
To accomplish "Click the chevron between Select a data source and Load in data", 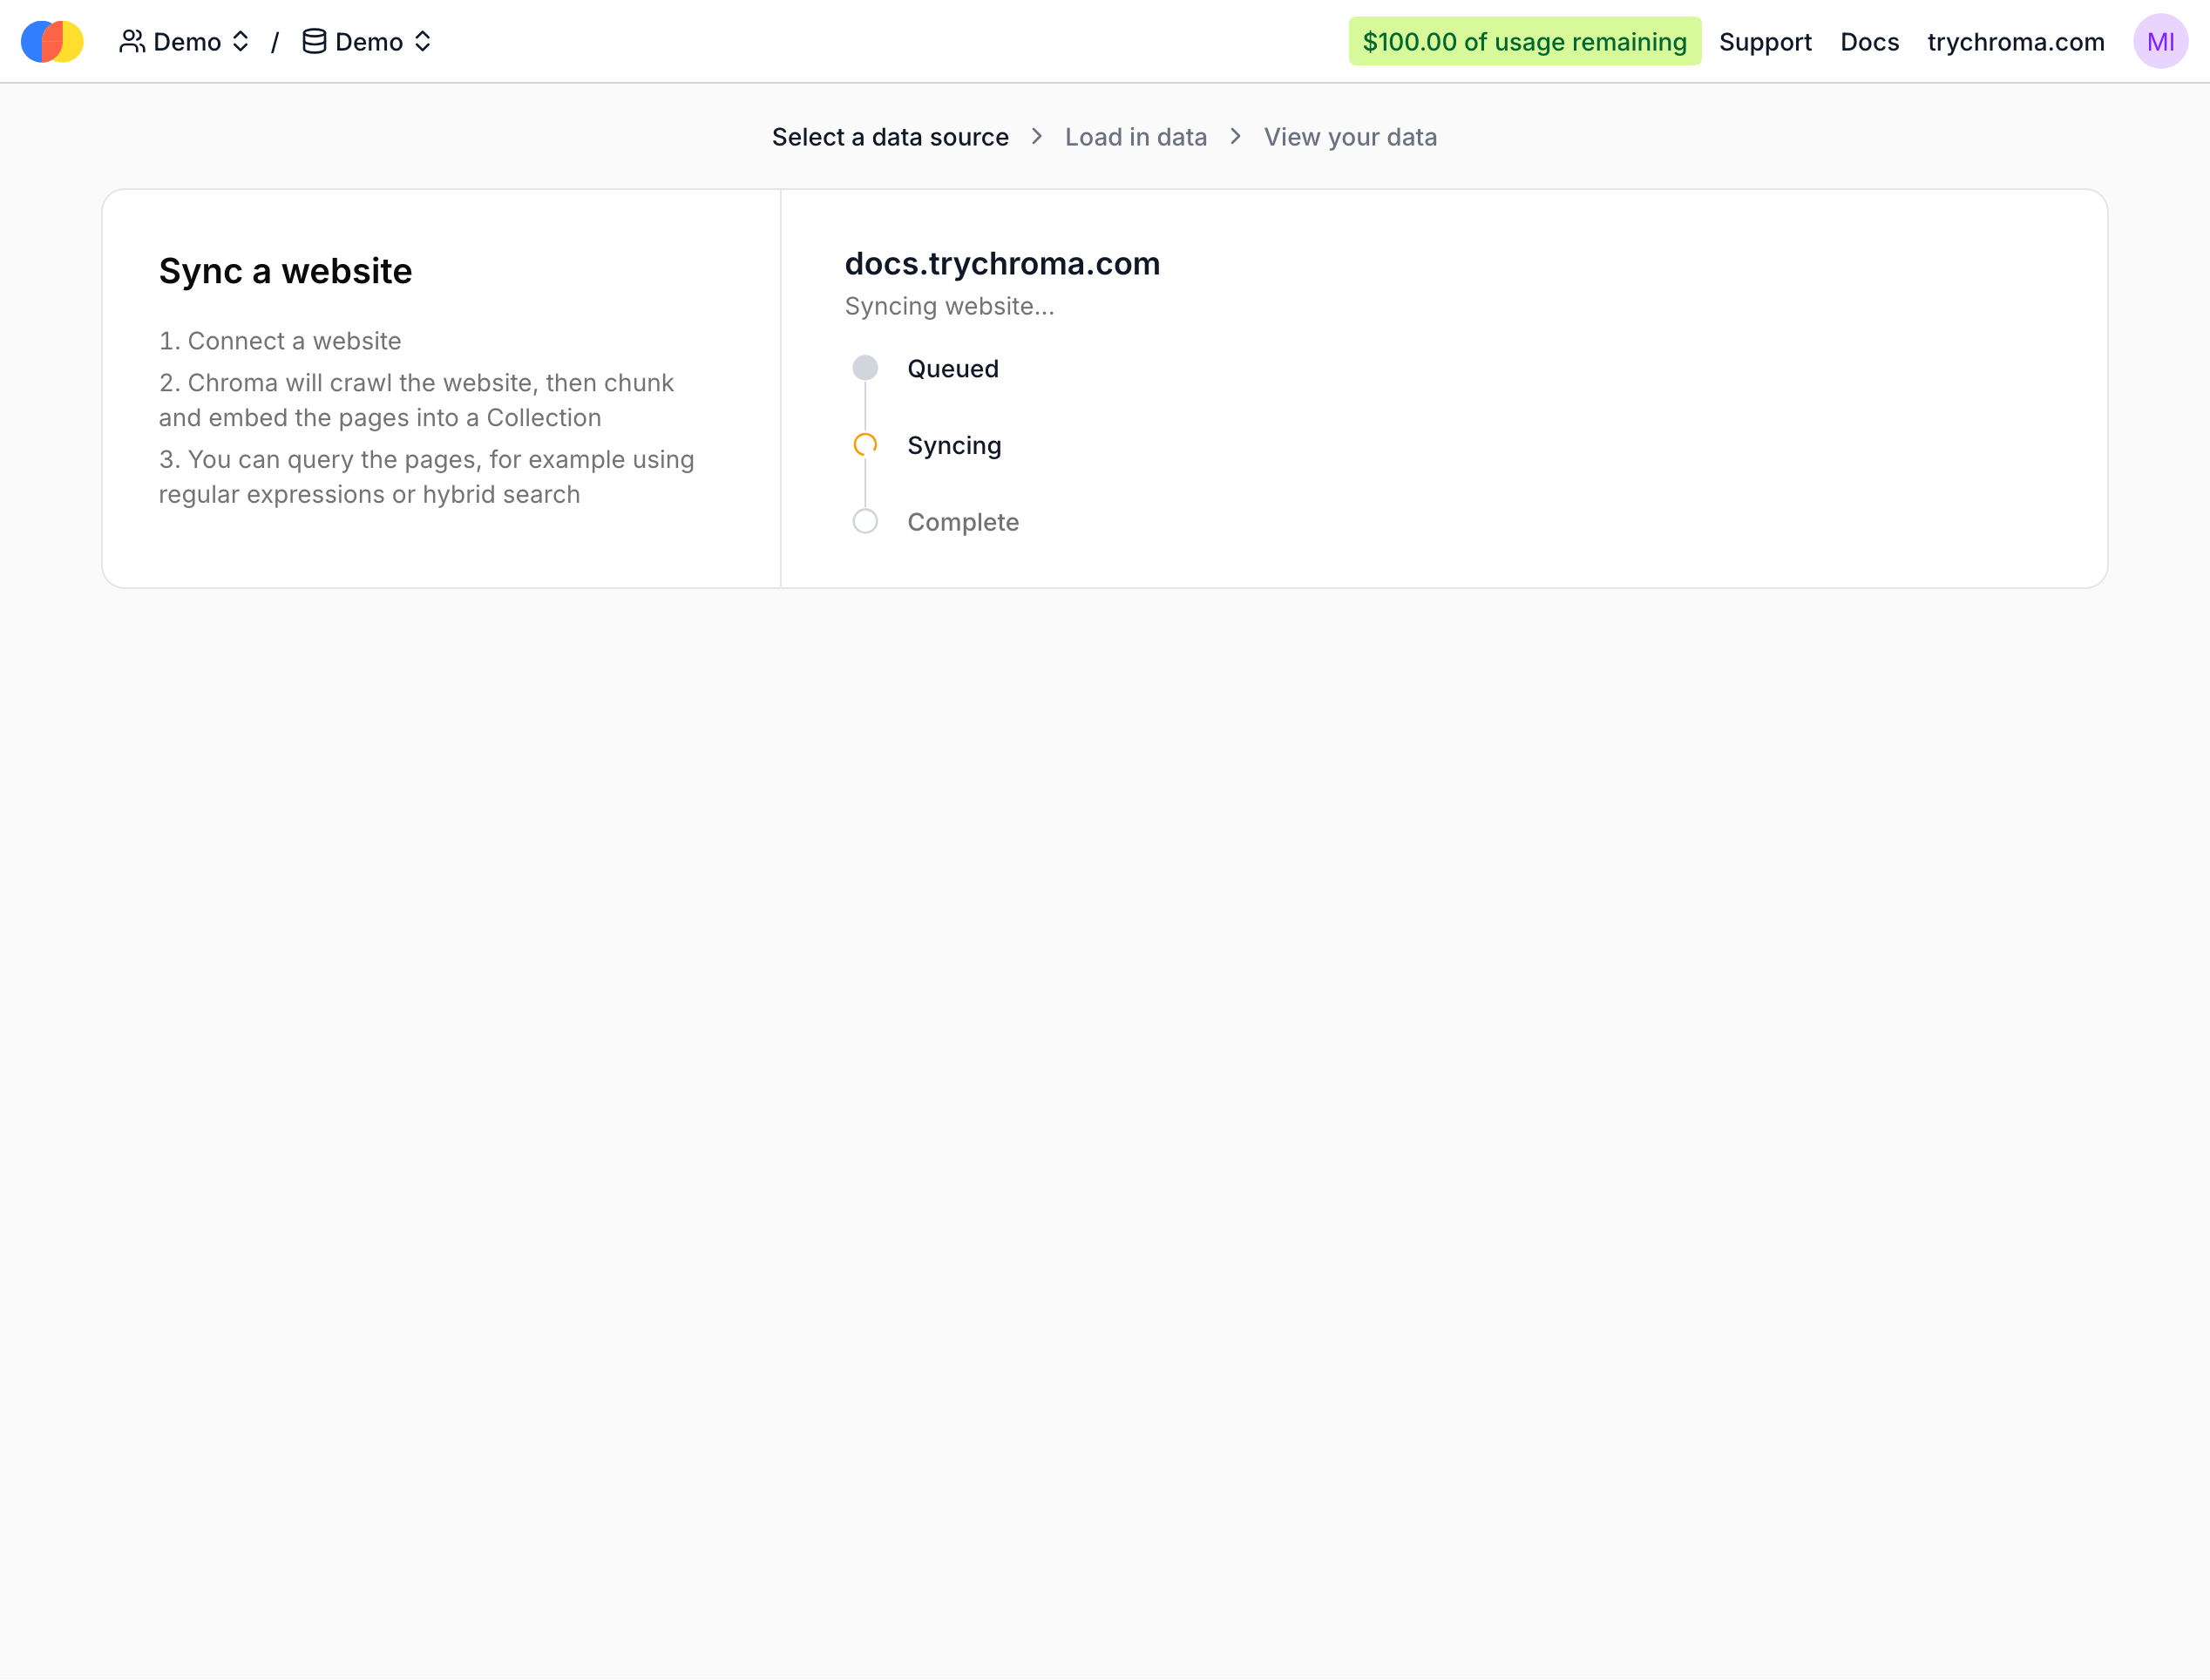I will 1037,136.
